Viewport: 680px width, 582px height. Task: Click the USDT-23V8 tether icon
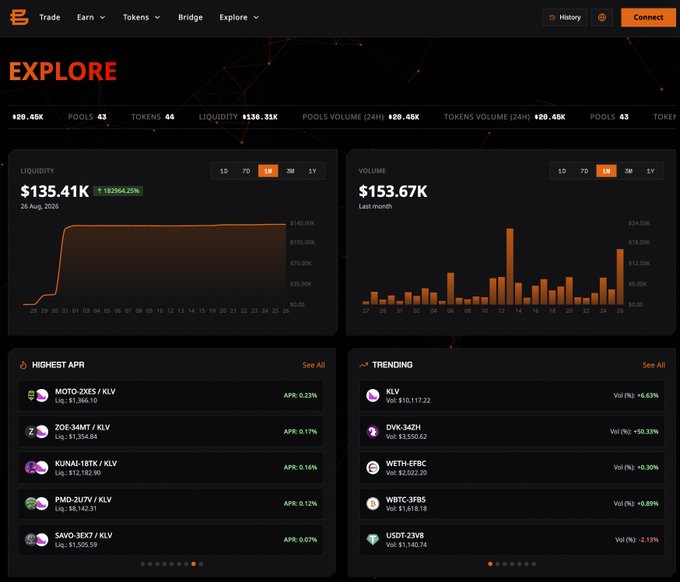(373, 539)
